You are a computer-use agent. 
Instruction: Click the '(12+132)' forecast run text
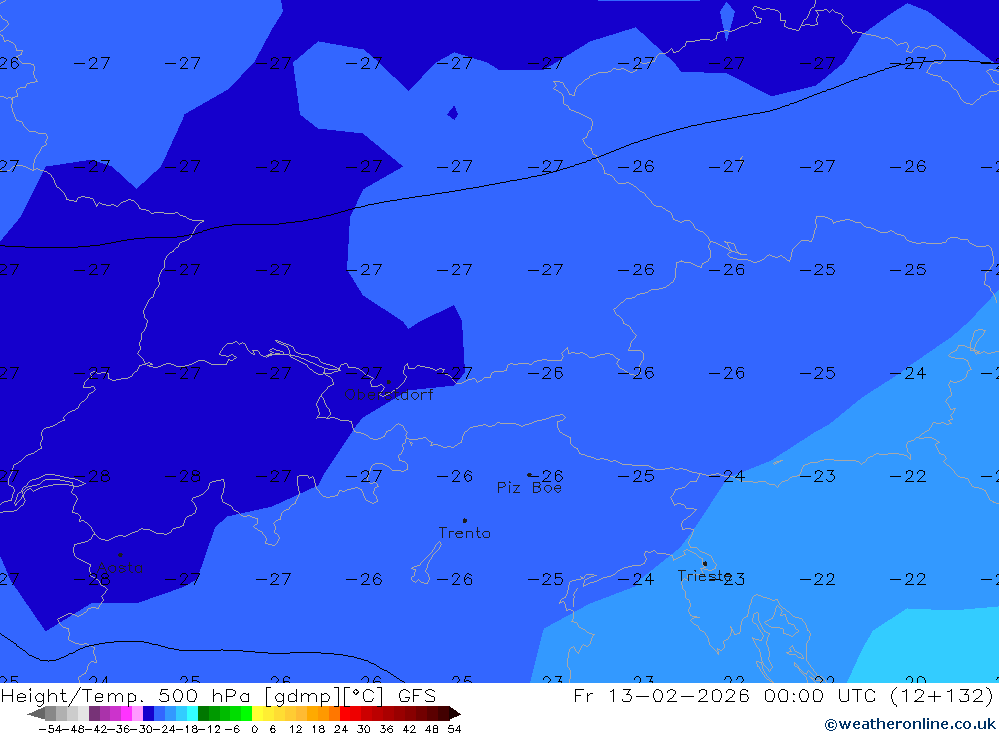[941, 695]
